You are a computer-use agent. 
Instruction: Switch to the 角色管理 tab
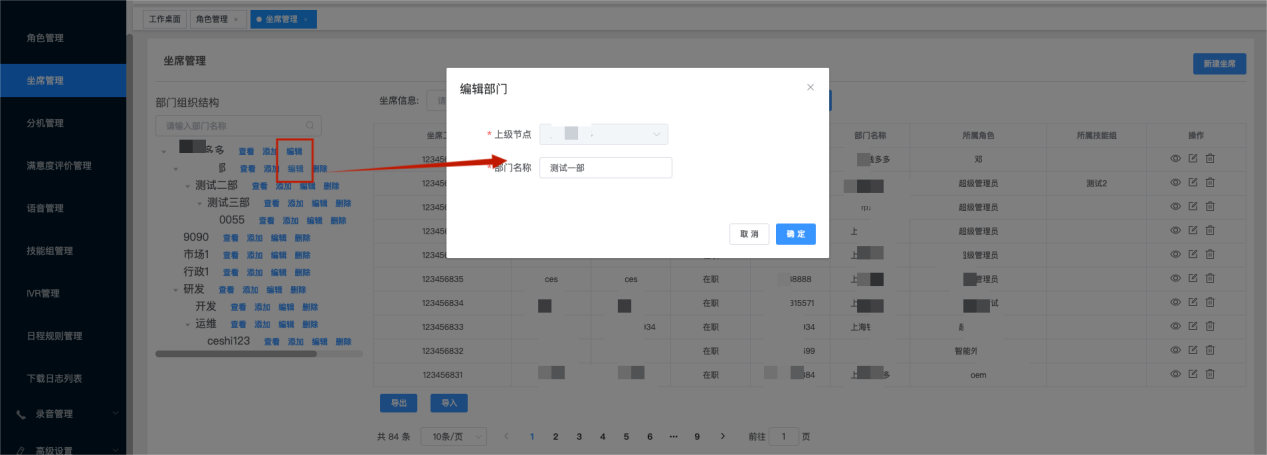point(216,19)
